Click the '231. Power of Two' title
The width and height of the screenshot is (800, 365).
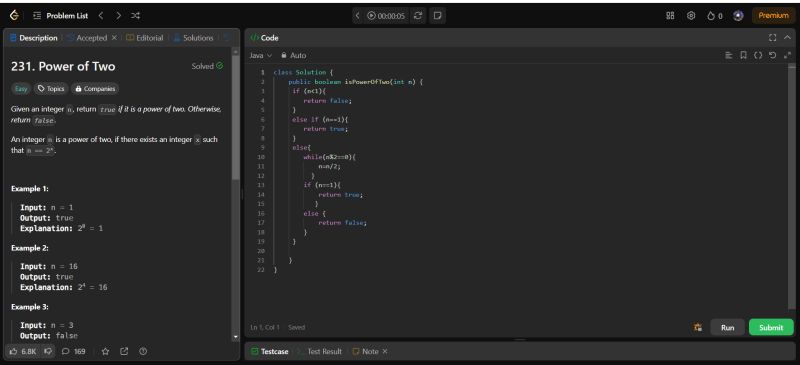pos(63,66)
